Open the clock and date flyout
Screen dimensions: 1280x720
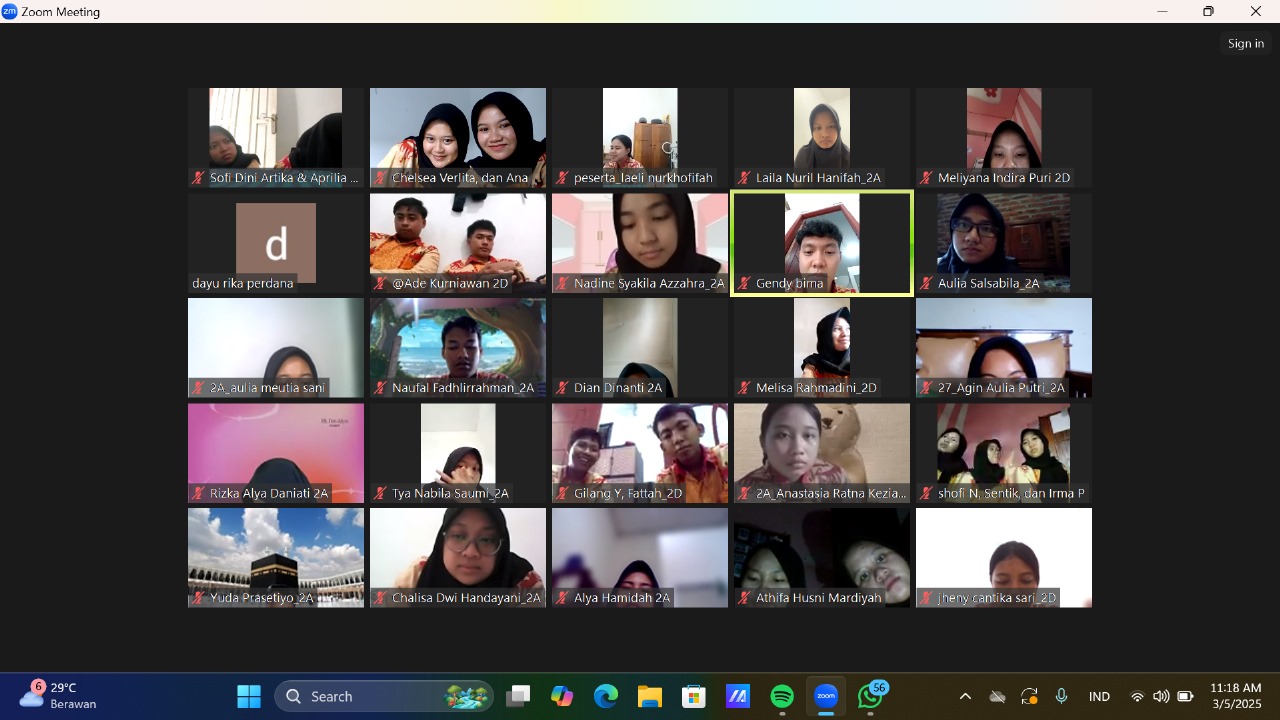point(1236,696)
